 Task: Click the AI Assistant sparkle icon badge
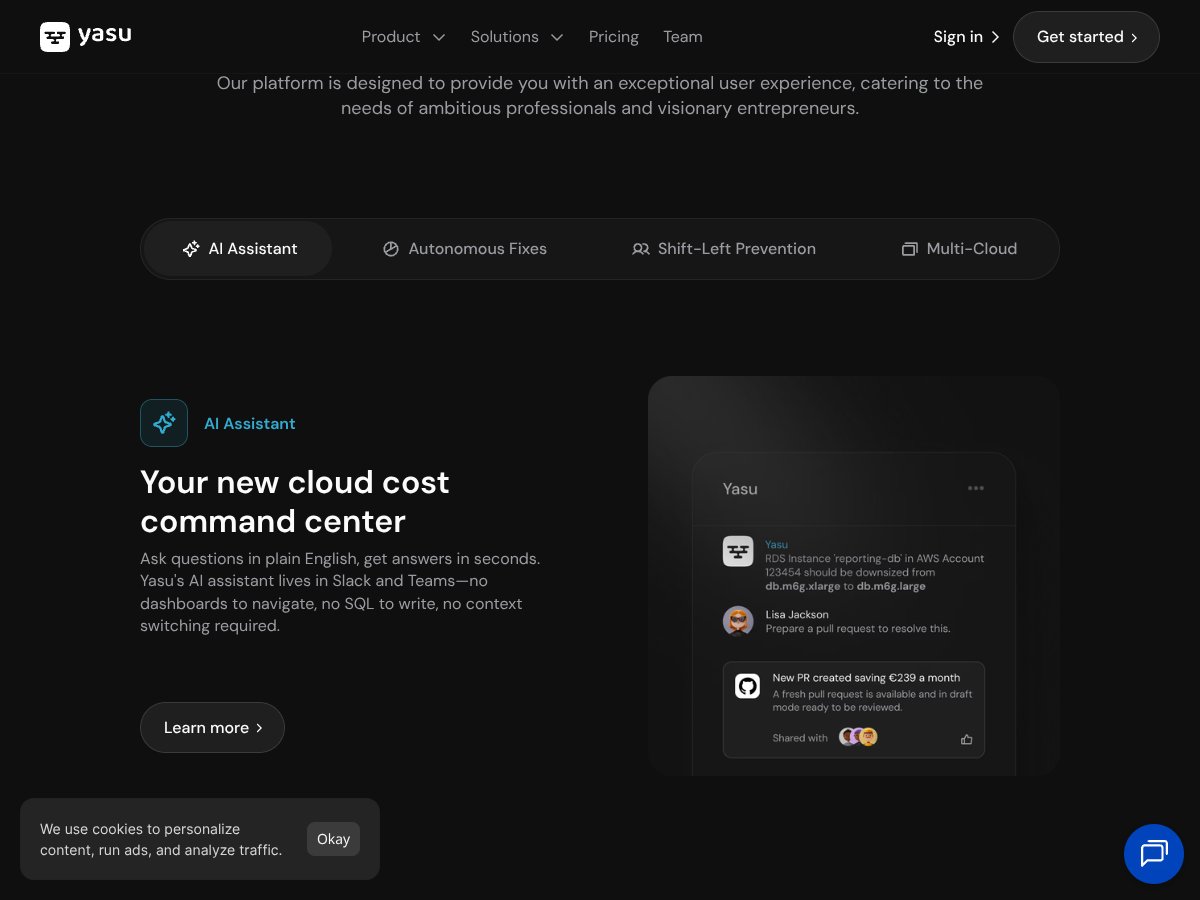tap(164, 423)
